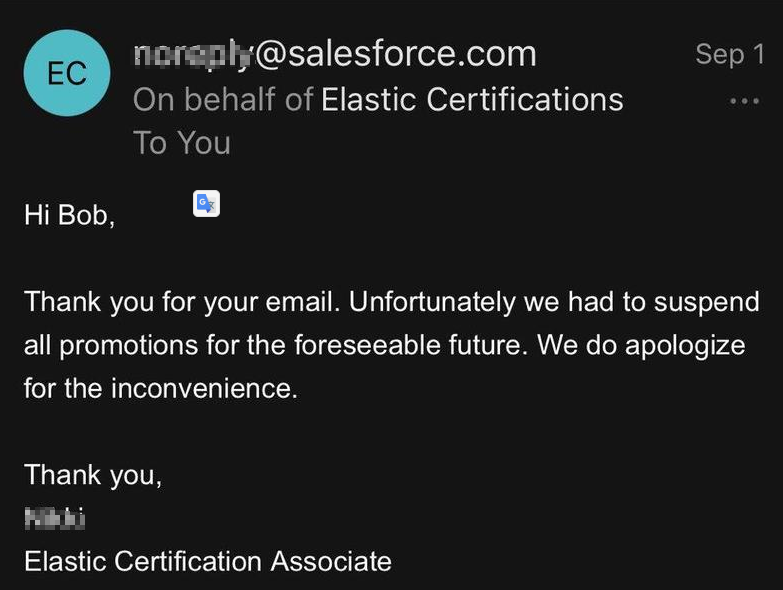The width and height of the screenshot is (783, 590).
Task: Click the "Hi Bob," greeting text
Action: (x=69, y=214)
